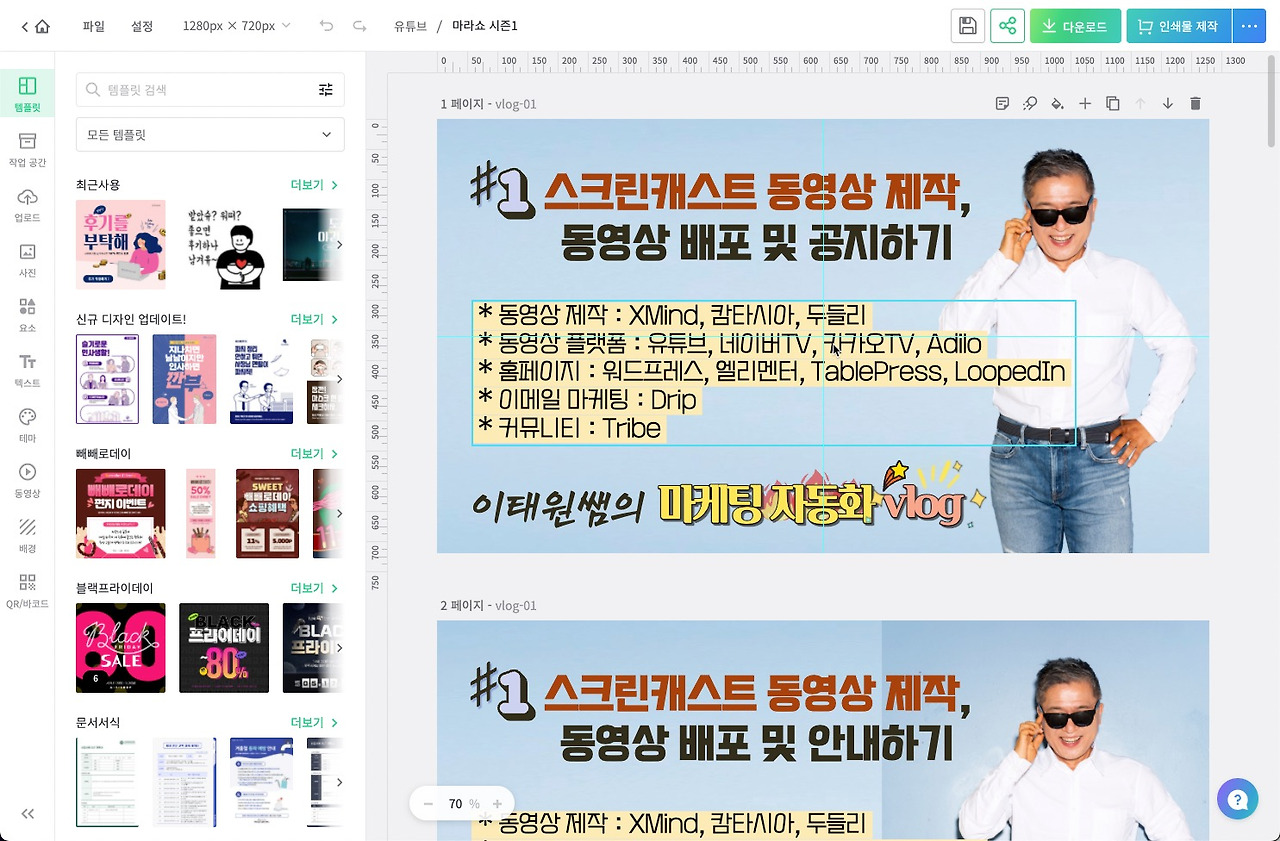Open the 사진 sidebar panel
1280x841 pixels.
click(x=27, y=260)
